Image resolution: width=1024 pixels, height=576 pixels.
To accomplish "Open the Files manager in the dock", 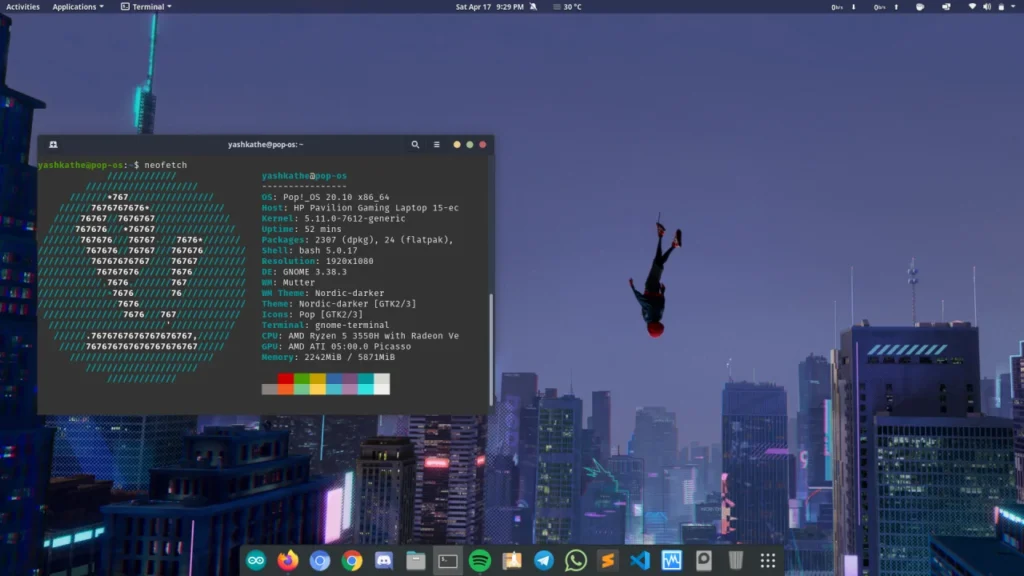I will pyautogui.click(x=416, y=560).
